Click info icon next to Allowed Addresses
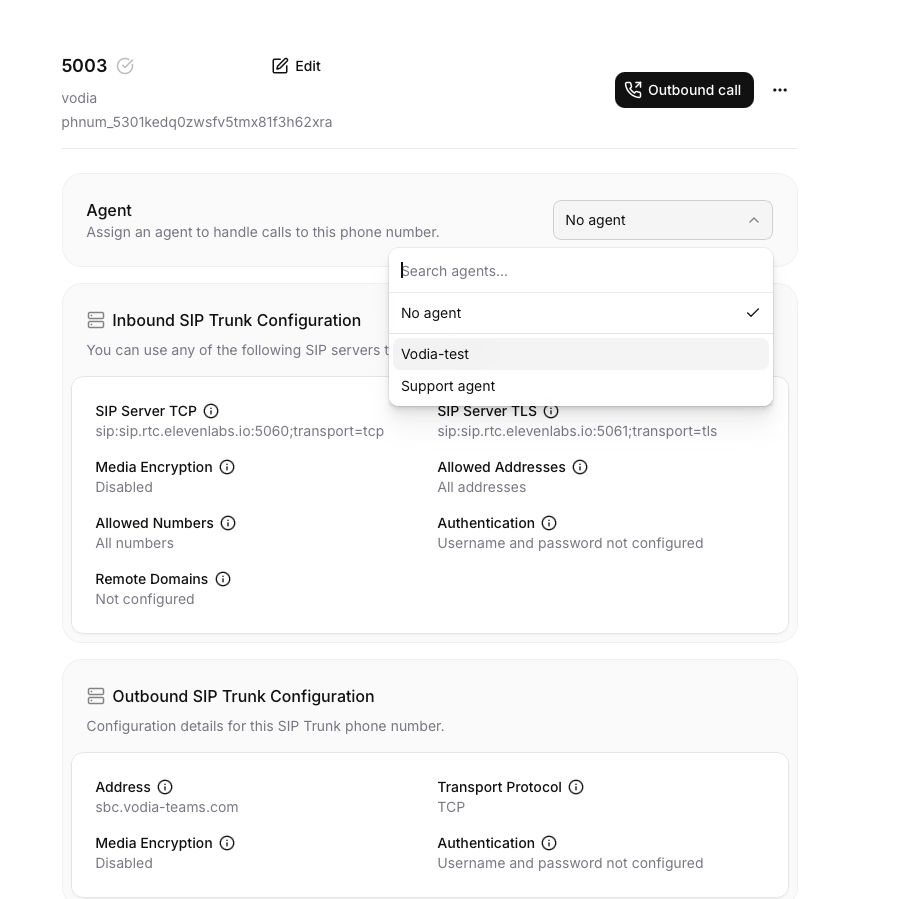 tap(580, 467)
